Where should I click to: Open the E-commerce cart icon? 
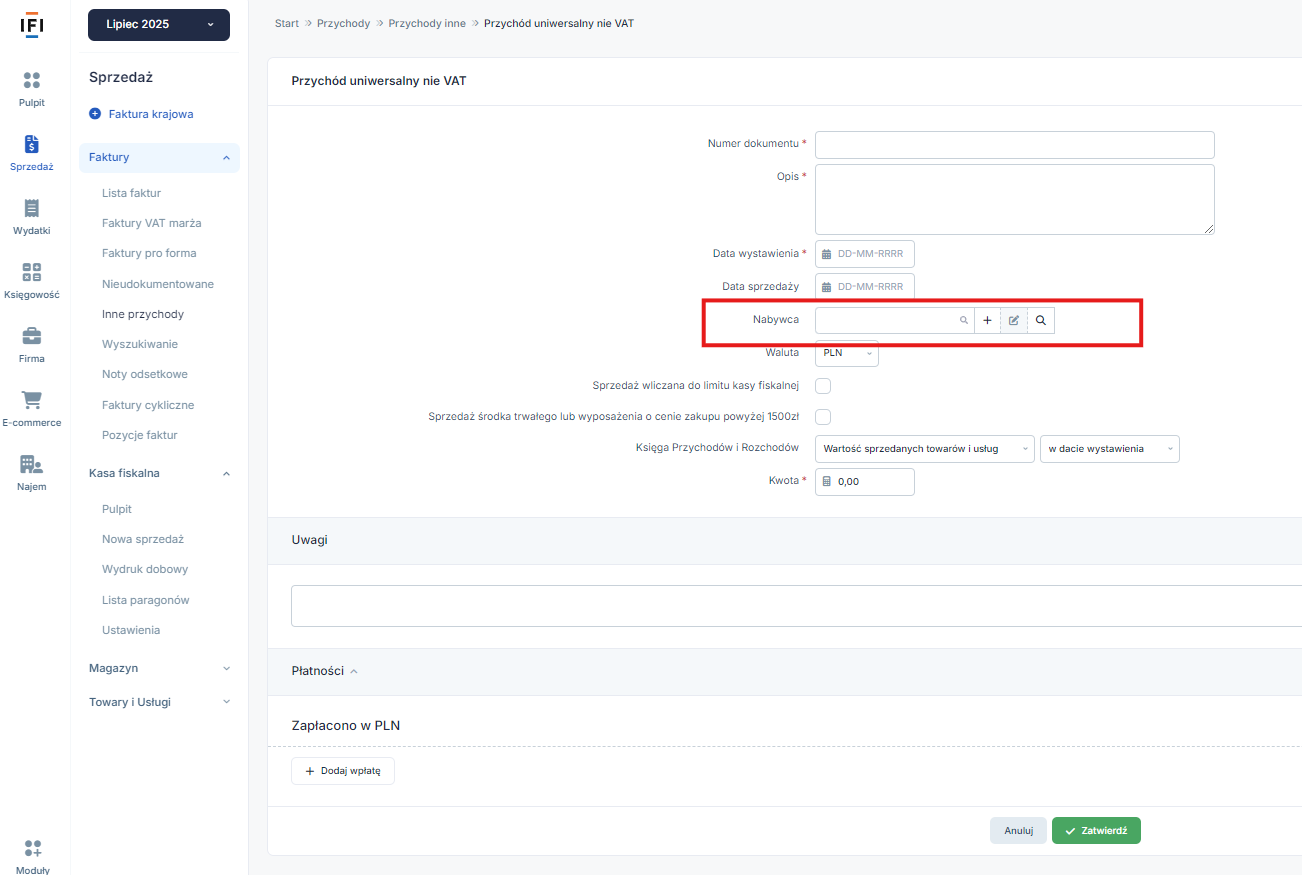[x=32, y=400]
